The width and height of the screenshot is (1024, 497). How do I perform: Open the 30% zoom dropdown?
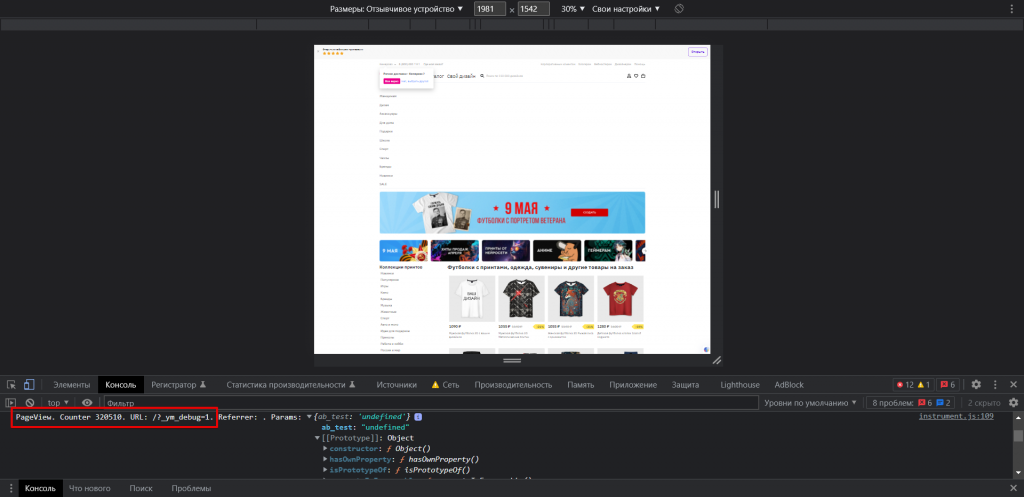pos(572,9)
